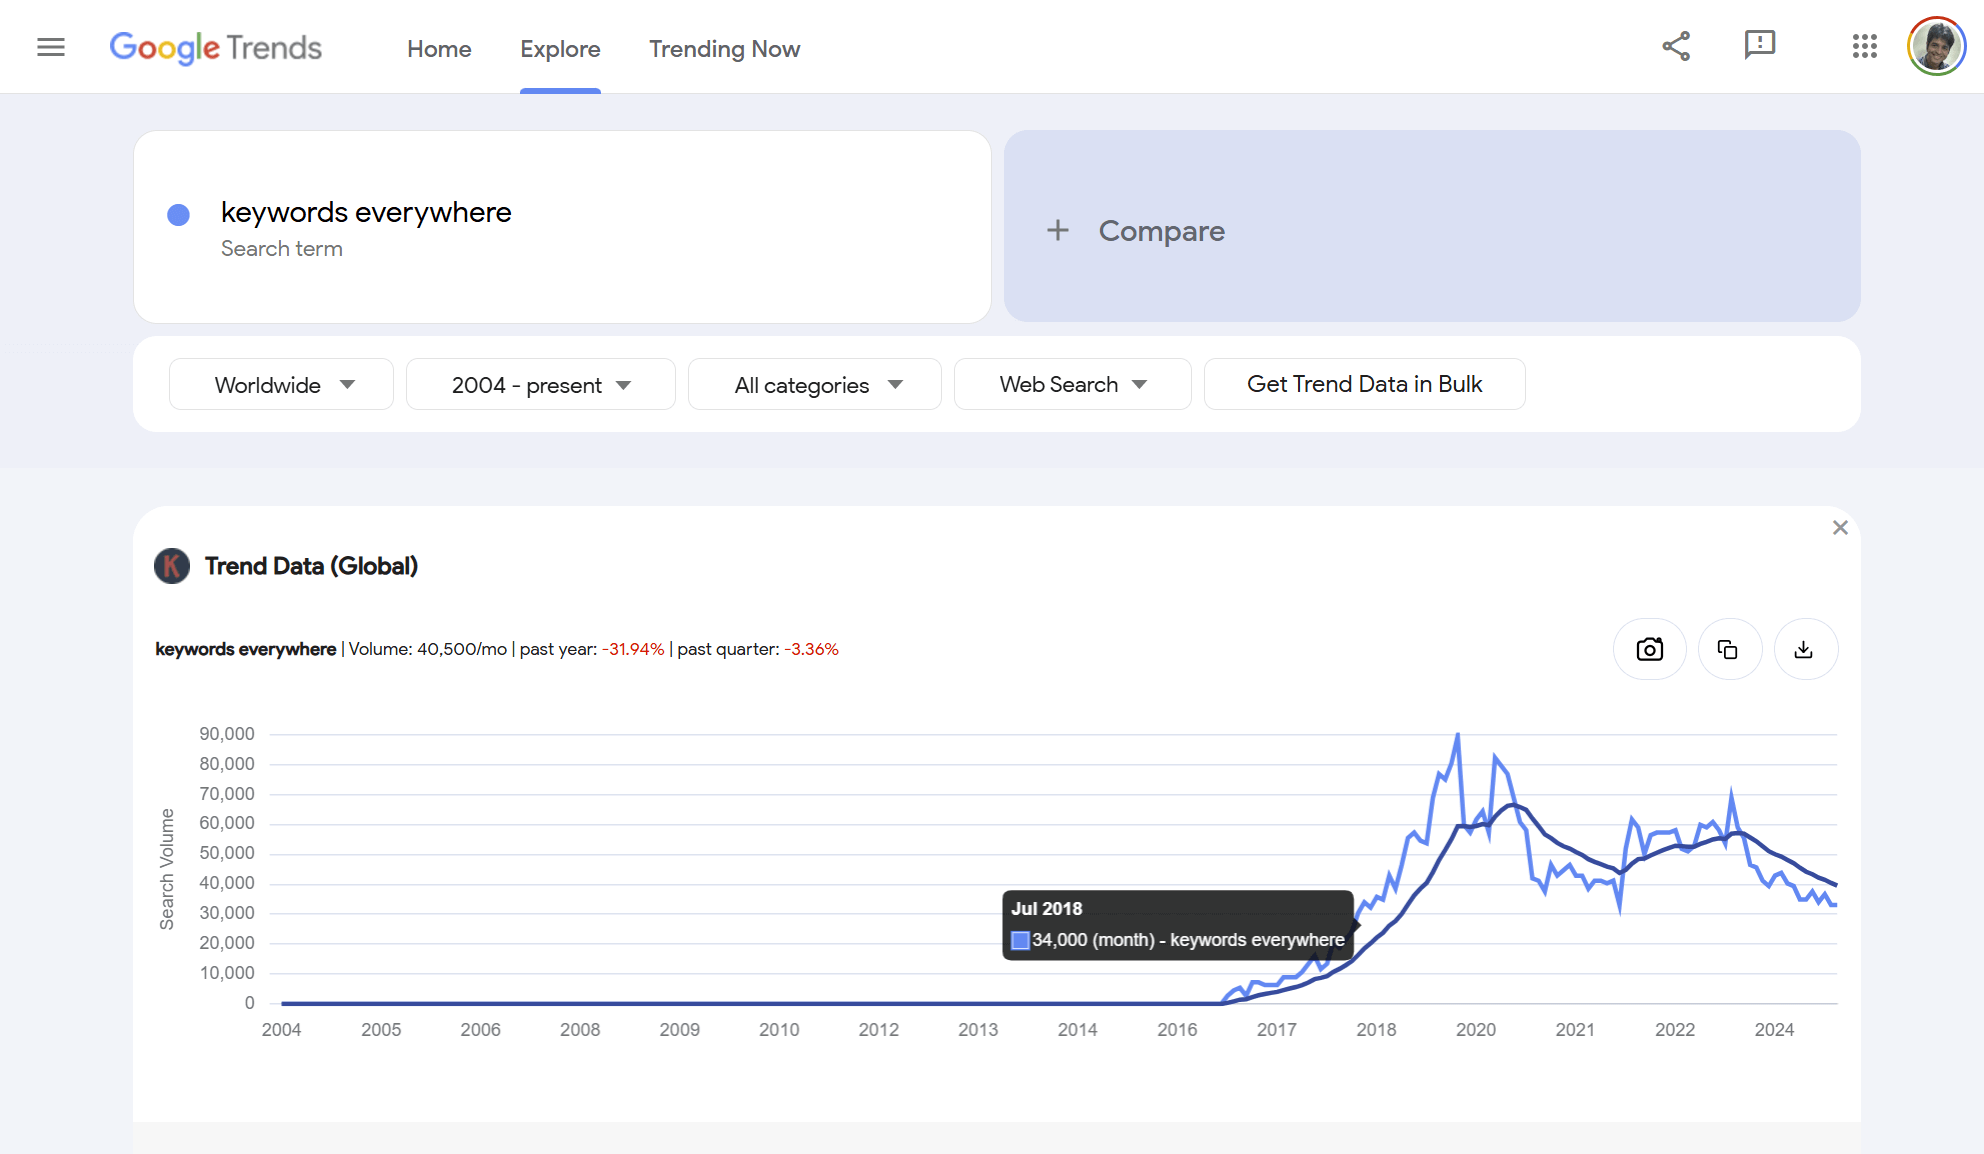Click the past year -31.94% value
The width and height of the screenshot is (1984, 1154).
pyautogui.click(x=633, y=649)
